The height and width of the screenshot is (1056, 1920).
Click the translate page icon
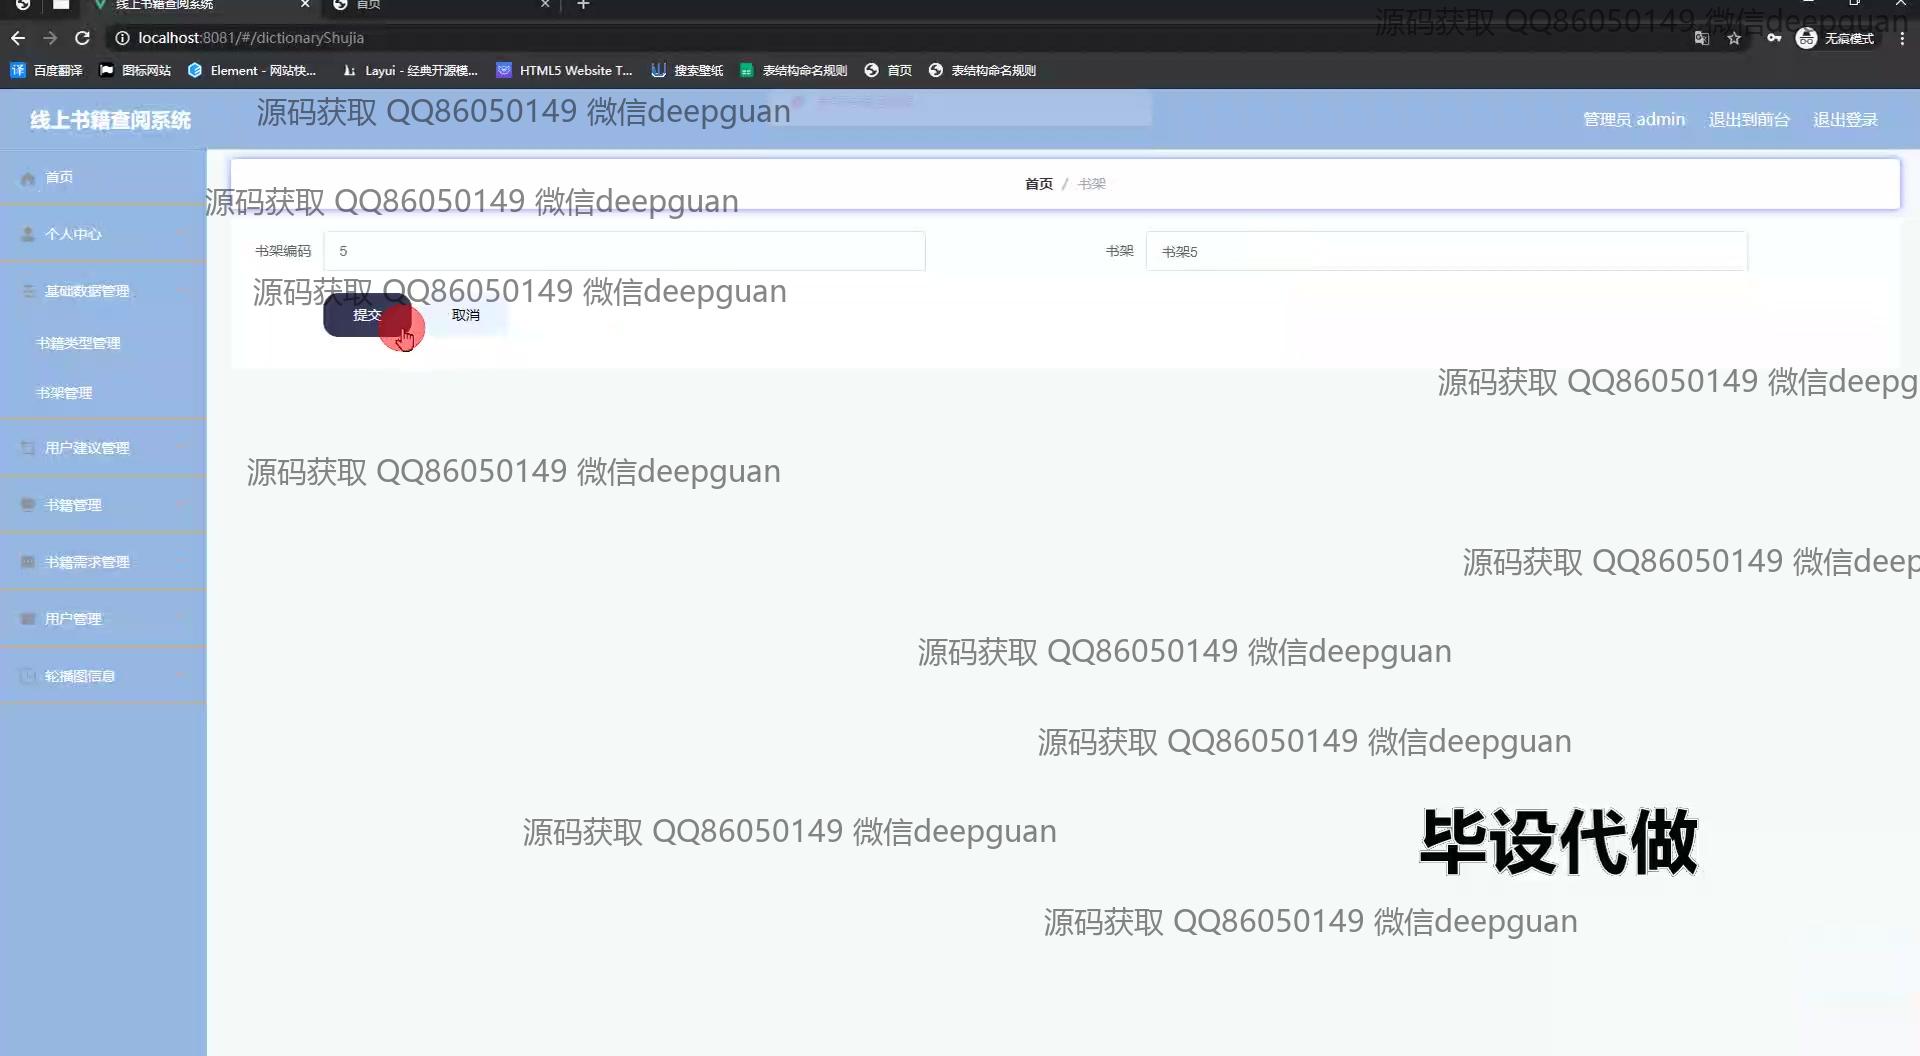[1701, 38]
